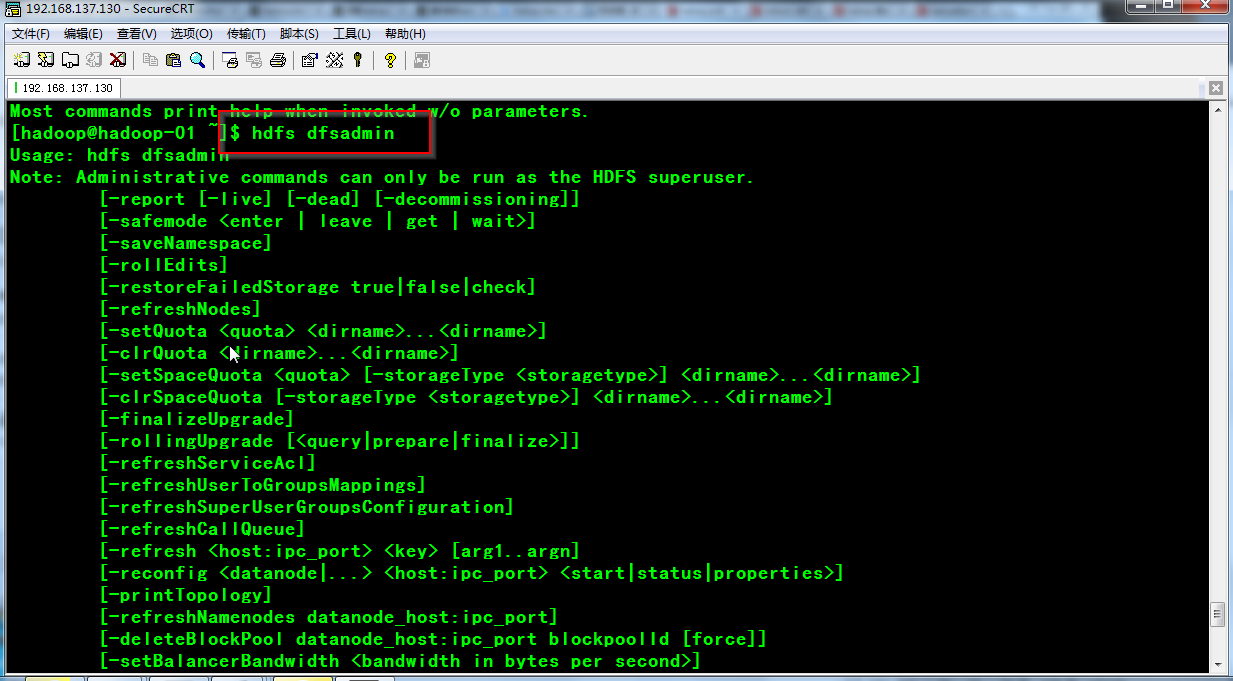This screenshot has width=1233, height=681.
Task: Click the grayed SecureFX toolbar icon
Action: click(422, 60)
